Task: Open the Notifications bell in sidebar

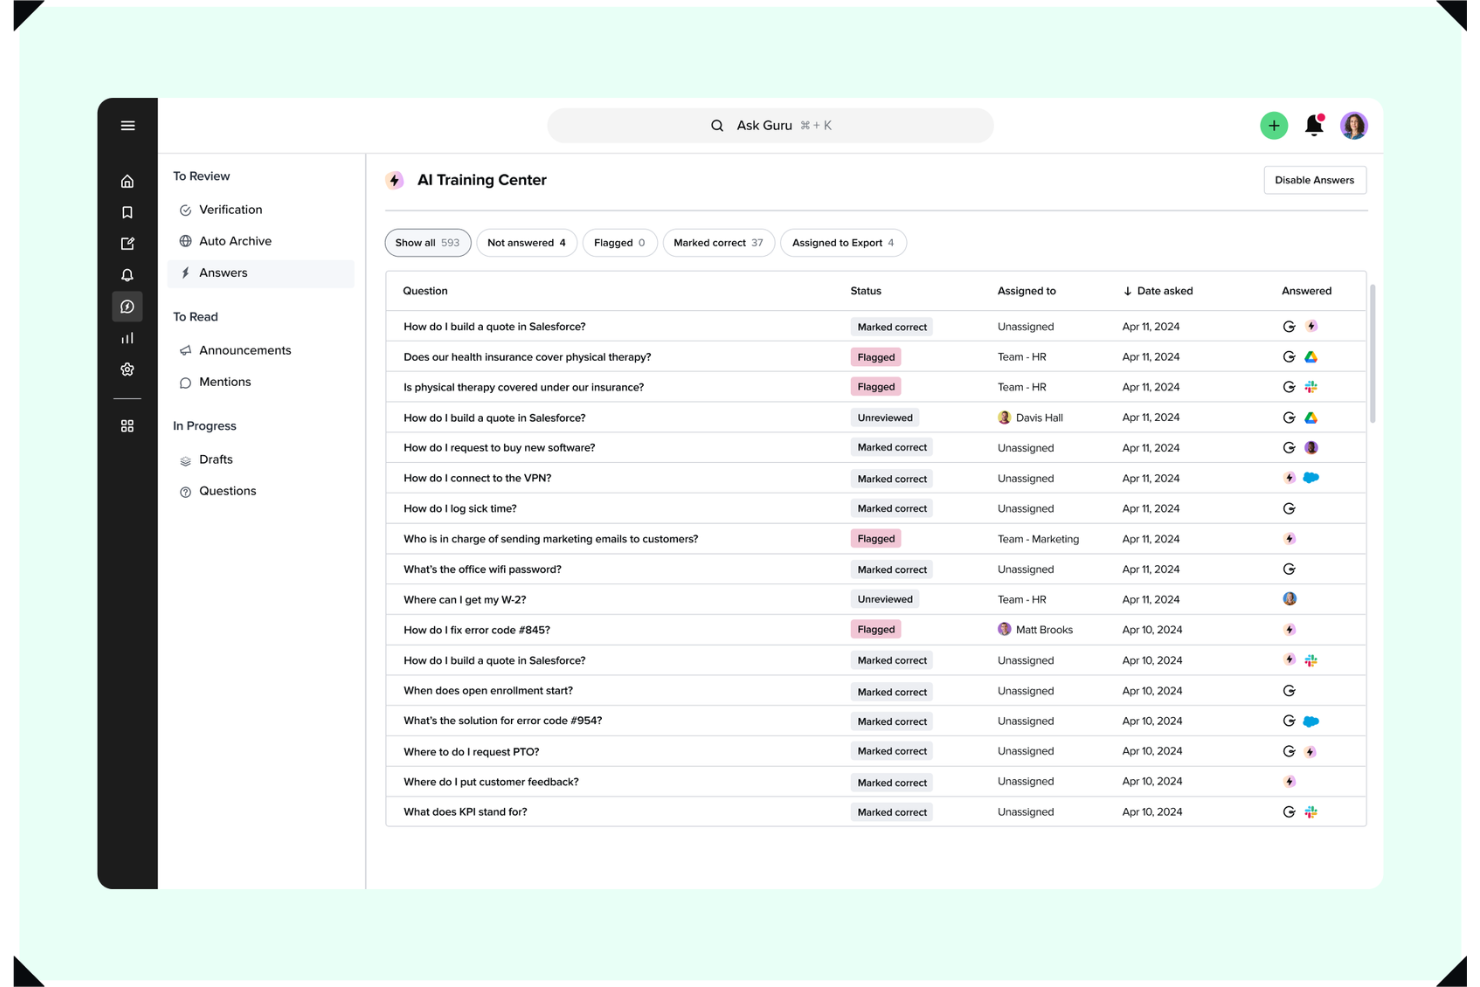Action: (127, 274)
